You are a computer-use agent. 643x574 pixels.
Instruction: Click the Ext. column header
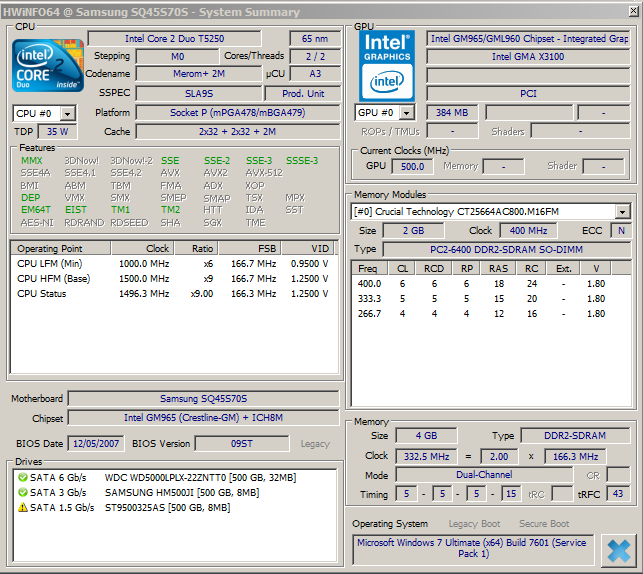(x=564, y=269)
